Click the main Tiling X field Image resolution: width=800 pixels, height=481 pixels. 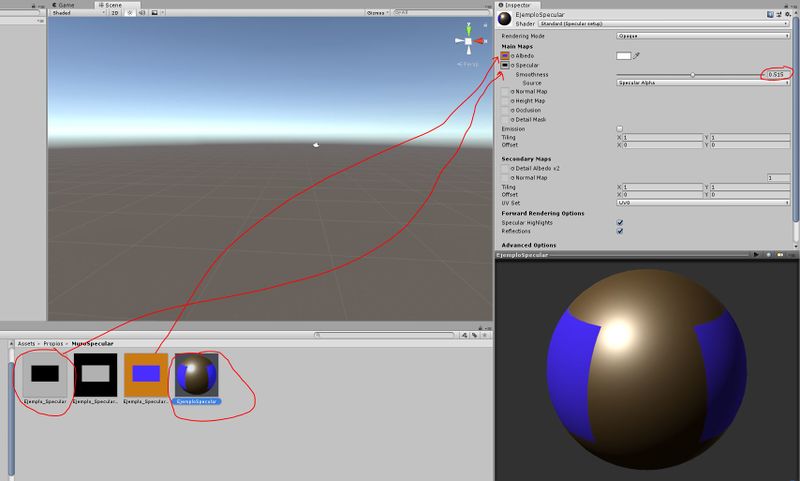pos(662,137)
